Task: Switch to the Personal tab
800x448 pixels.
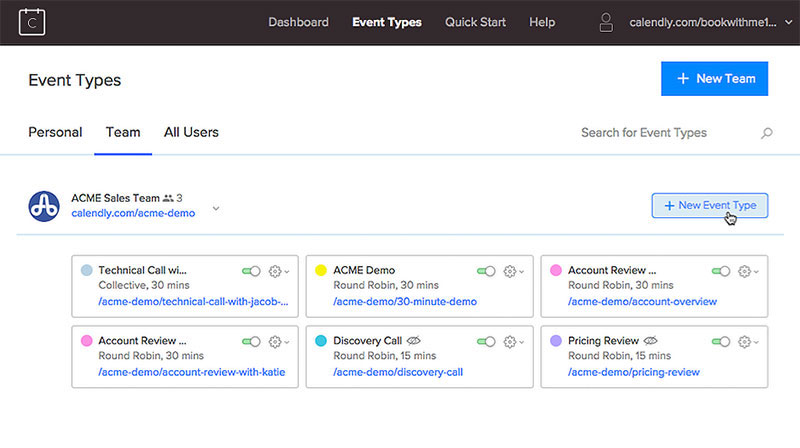Action: [x=55, y=132]
